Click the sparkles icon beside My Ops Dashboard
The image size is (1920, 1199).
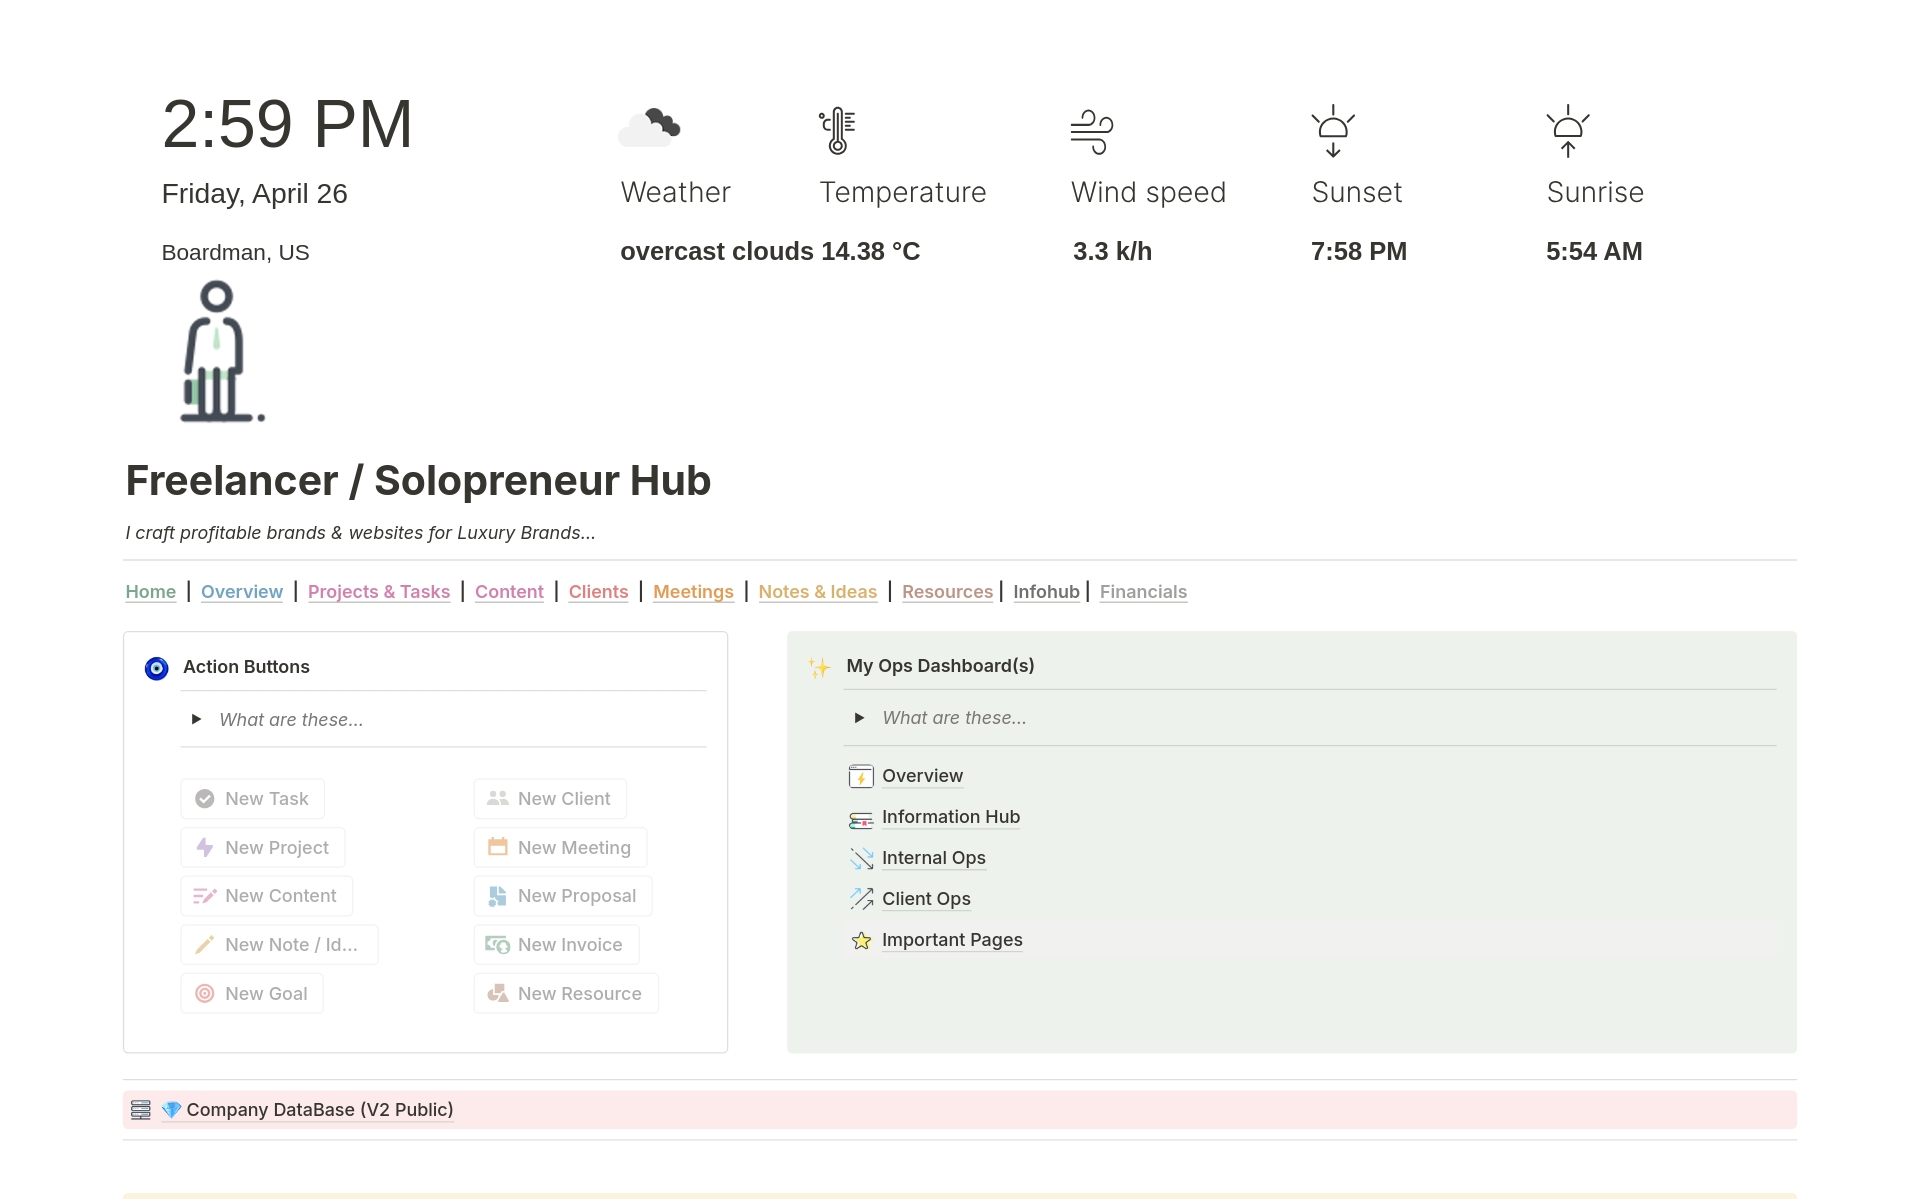click(x=819, y=668)
